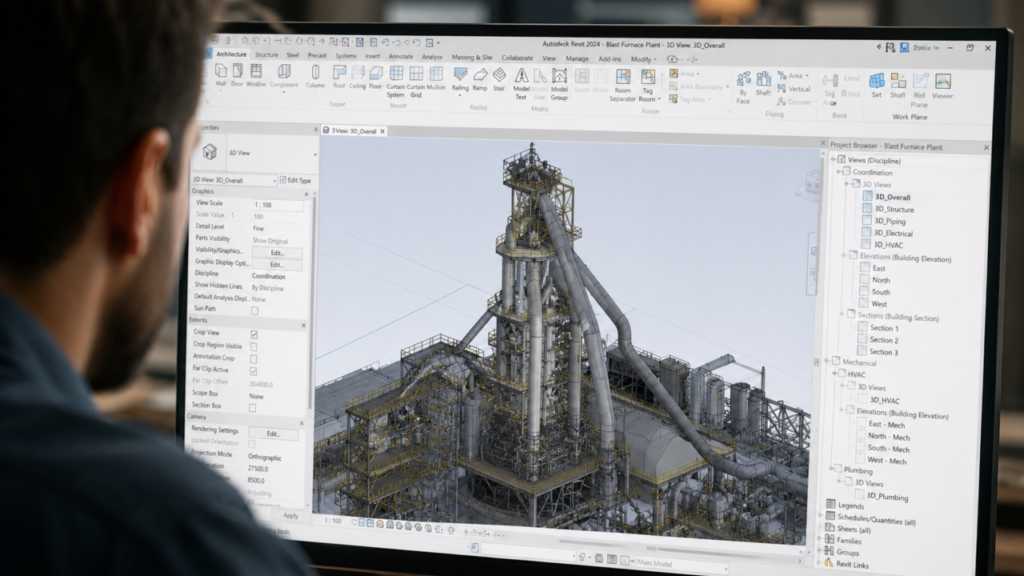Collapse the Views (Discipline) tree node
Image resolution: width=1024 pixels, height=576 pixels.
[833, 159]
